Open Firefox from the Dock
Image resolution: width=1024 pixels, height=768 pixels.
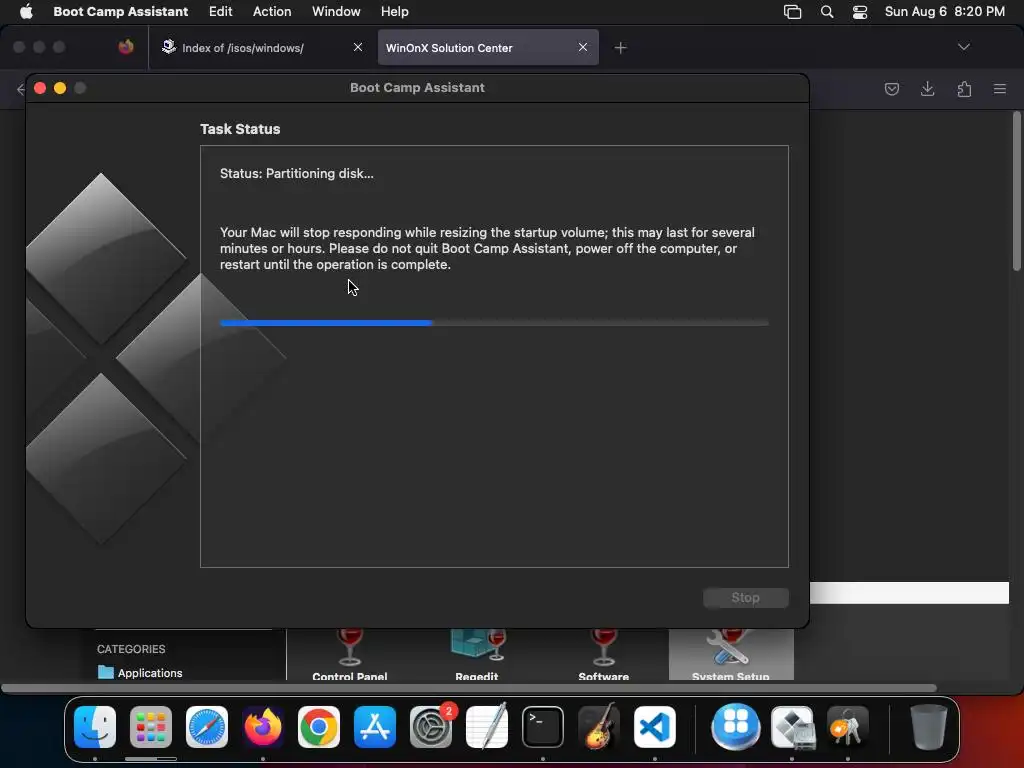click(263, 727)
